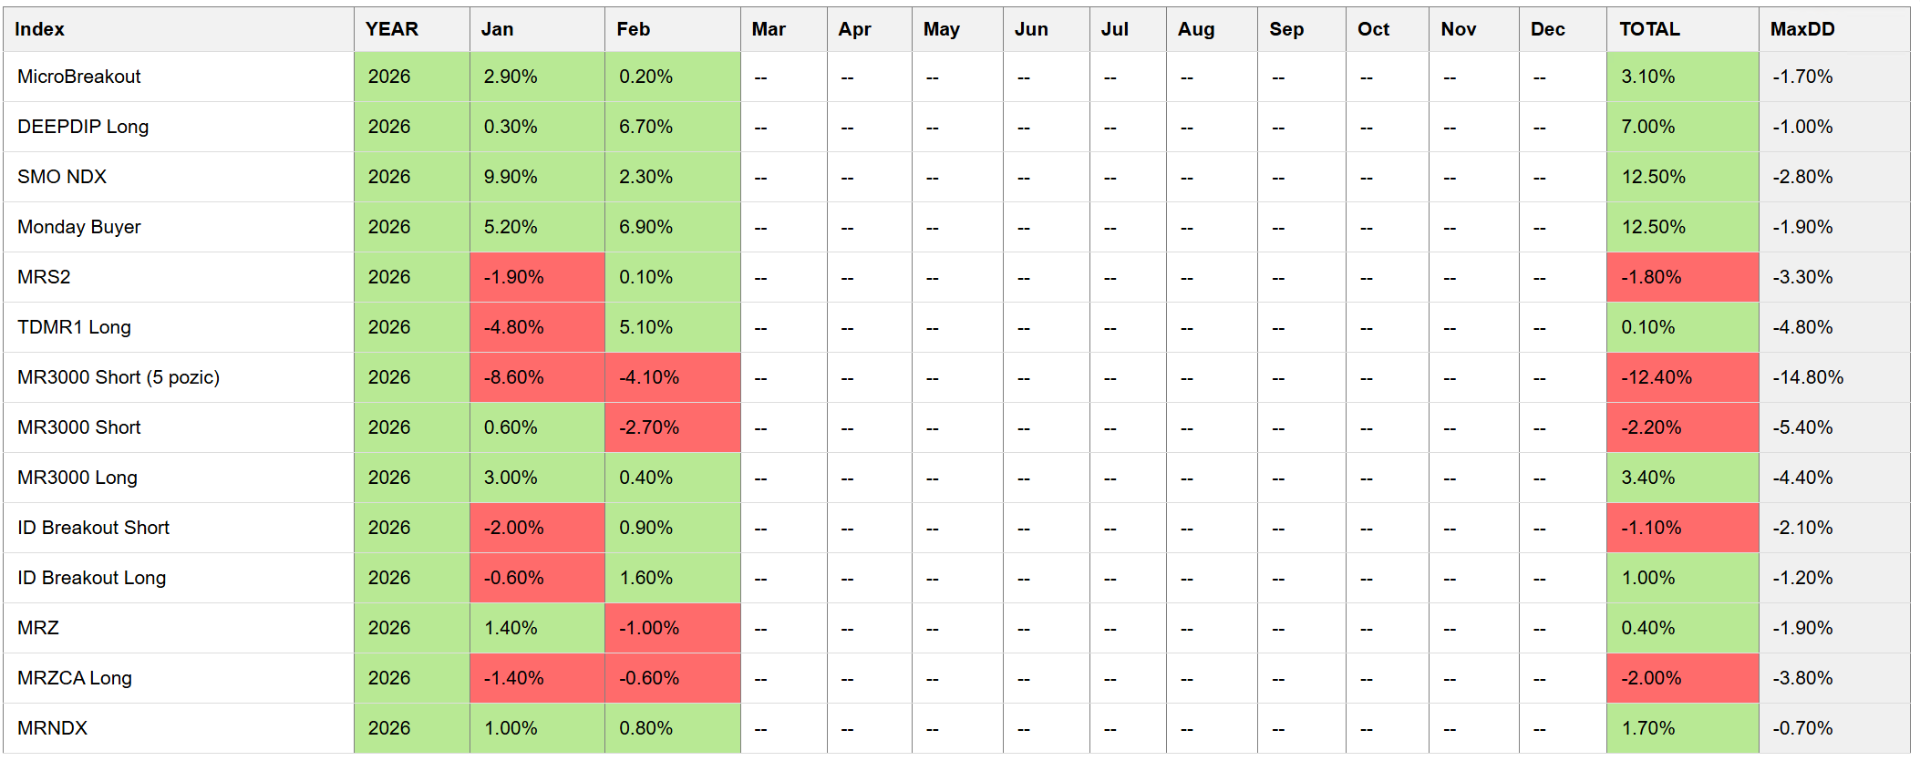Select the SMO NDX Jan 9.90% cell
Screen dimensions: 1920x761
(511, 177)
